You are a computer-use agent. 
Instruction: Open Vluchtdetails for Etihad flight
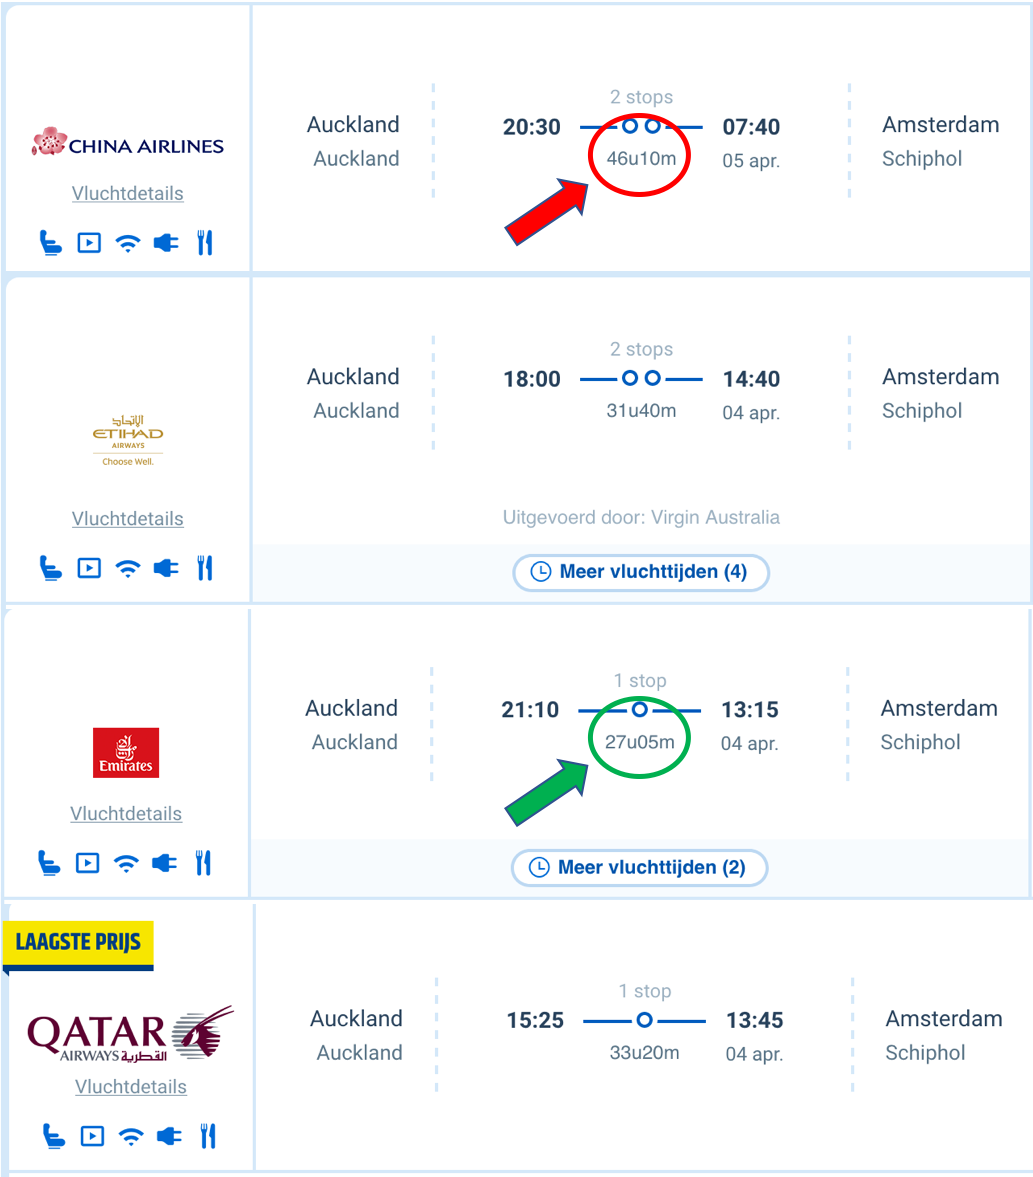(x=128, y=518)
